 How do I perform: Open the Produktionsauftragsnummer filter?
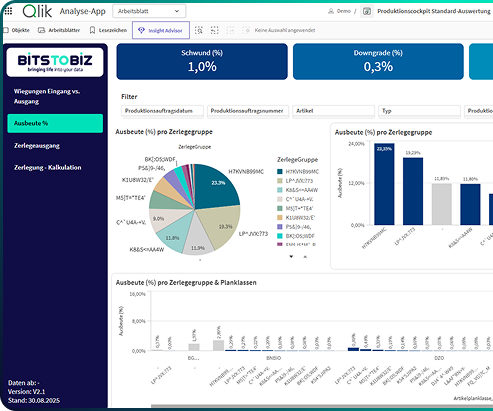[x=248, y=111]
